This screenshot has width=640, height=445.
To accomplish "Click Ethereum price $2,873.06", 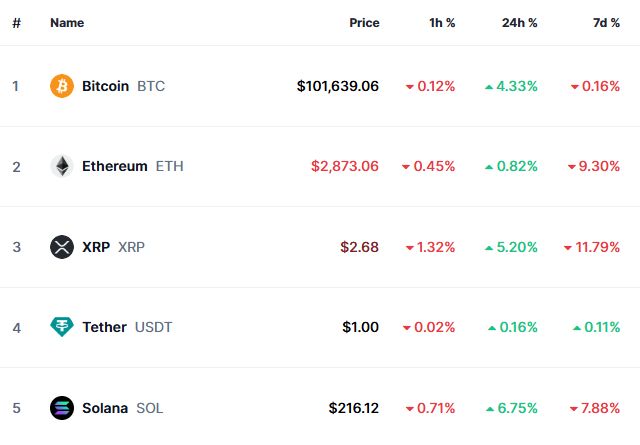I will point(345,166).
